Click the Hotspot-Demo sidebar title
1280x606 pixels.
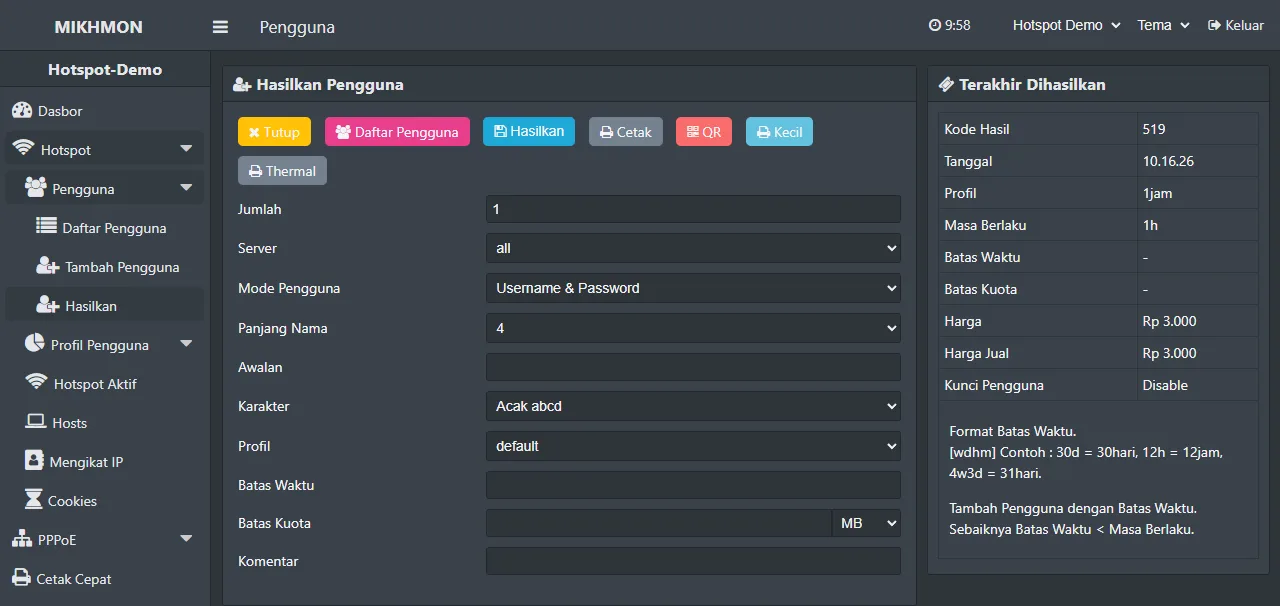tap(105, 70)
